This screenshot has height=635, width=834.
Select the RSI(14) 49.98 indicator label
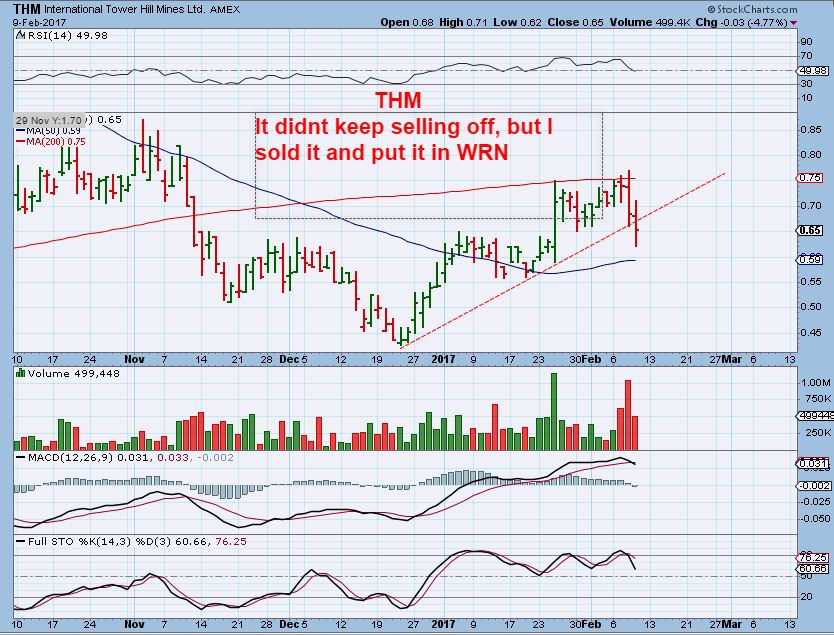point(66,36)
